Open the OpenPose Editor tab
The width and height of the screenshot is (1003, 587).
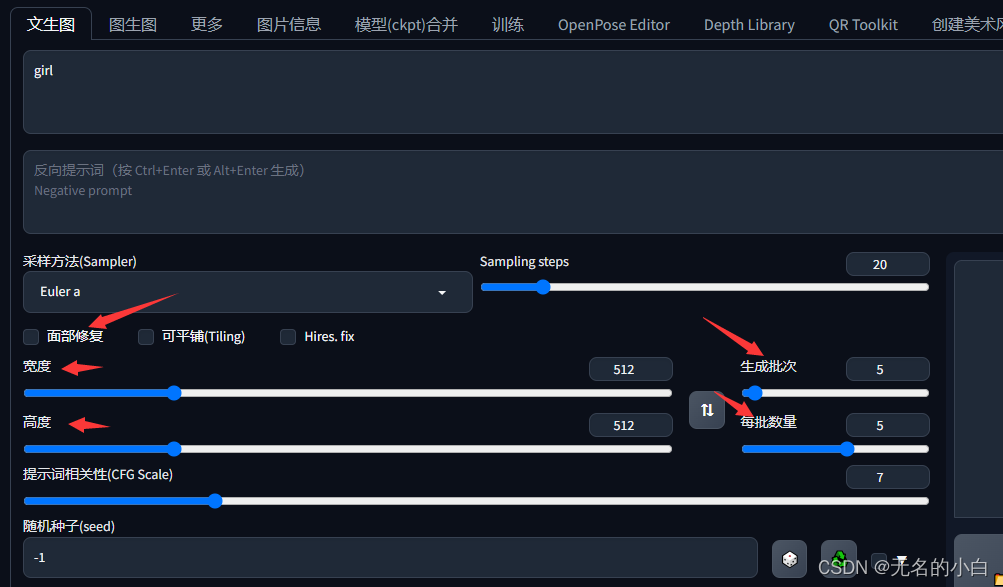click(613, 24)
